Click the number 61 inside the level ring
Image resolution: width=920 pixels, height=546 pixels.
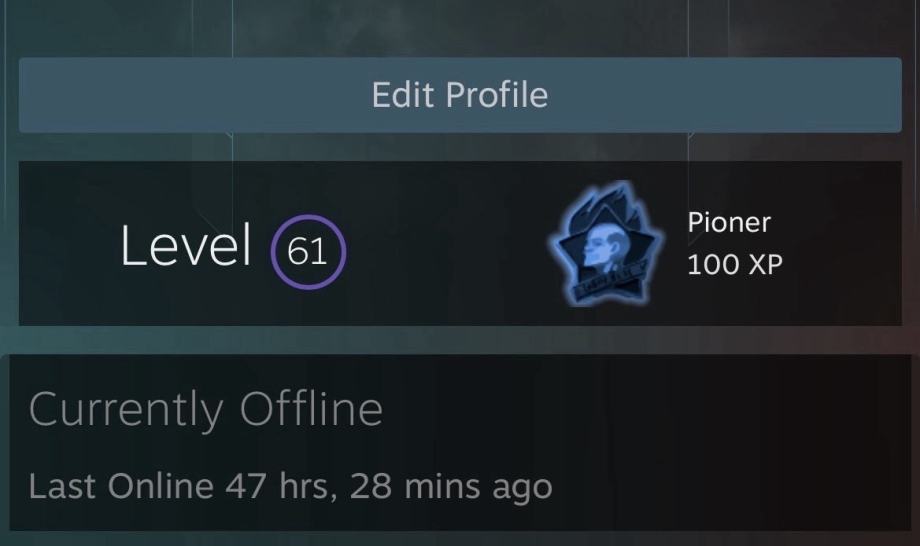(x=307, y=252)
